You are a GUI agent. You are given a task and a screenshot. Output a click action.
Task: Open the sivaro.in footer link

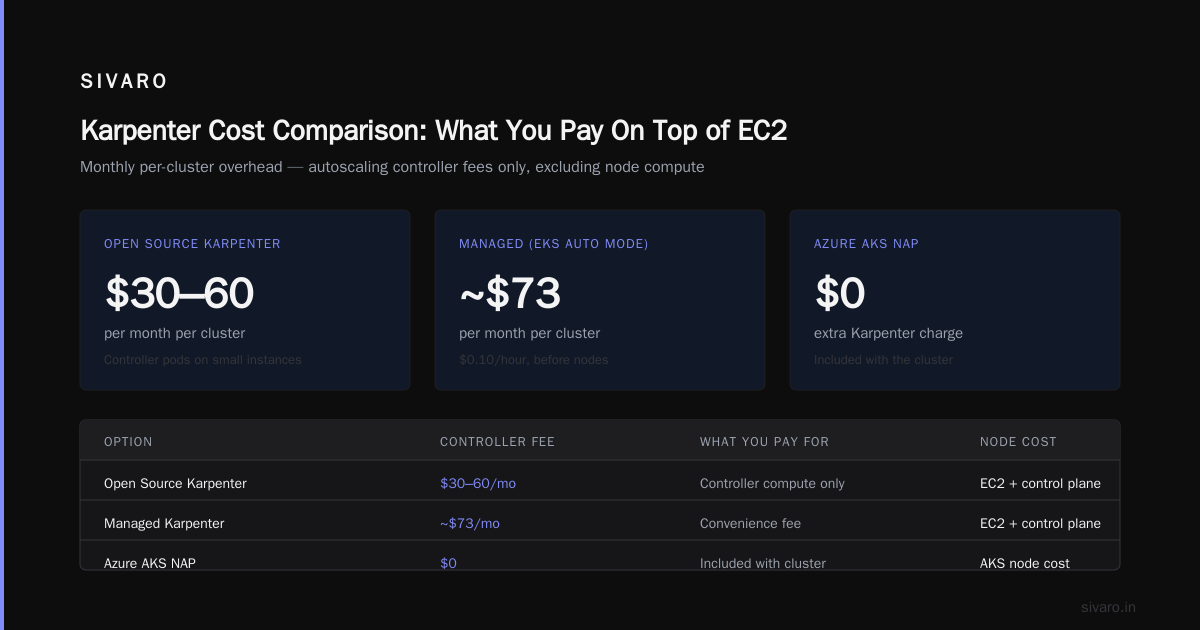pyautogui.click(x=1108, y=607)
